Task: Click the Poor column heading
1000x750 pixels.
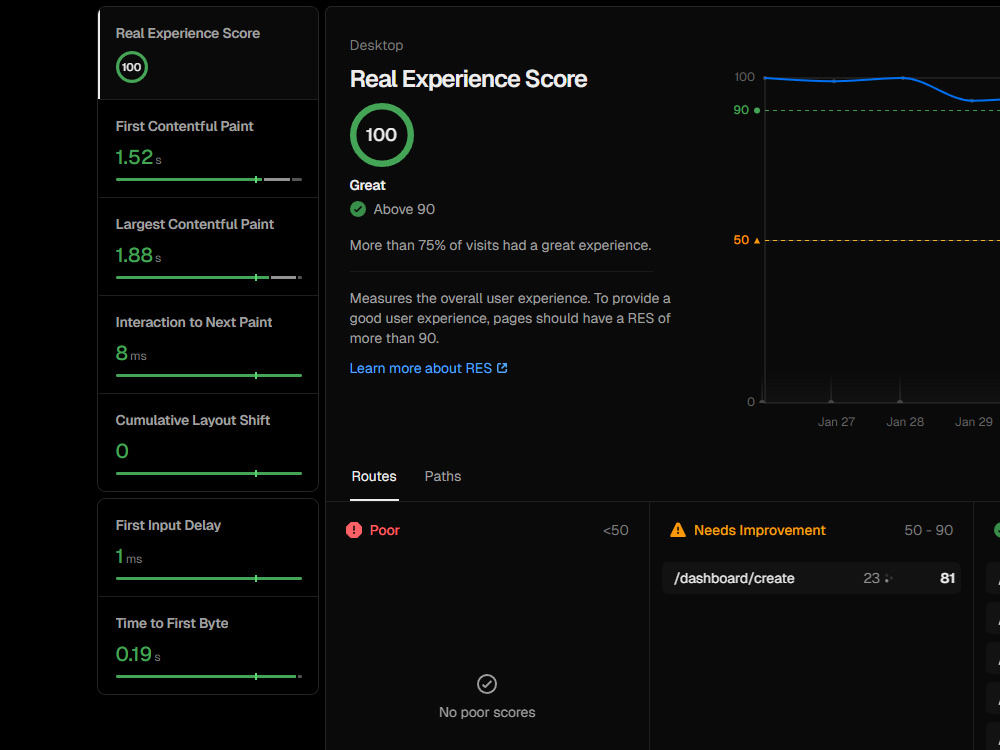Action: [x=385, y=530]
